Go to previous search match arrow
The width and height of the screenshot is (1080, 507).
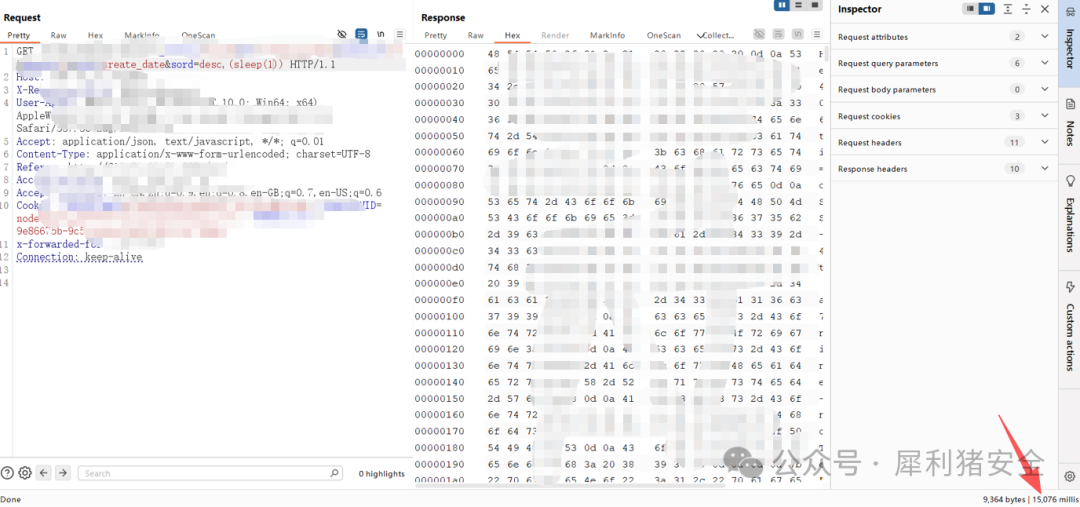pyautogui.click(x=44, y=473)
